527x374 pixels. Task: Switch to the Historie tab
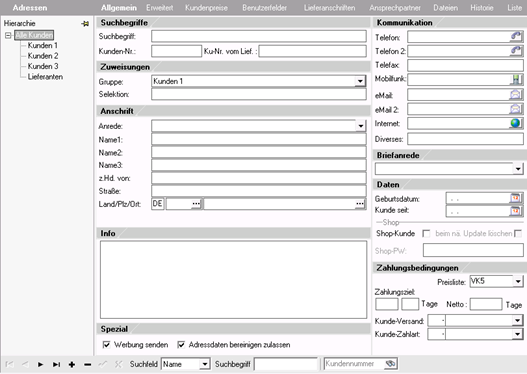pos(482,8)
